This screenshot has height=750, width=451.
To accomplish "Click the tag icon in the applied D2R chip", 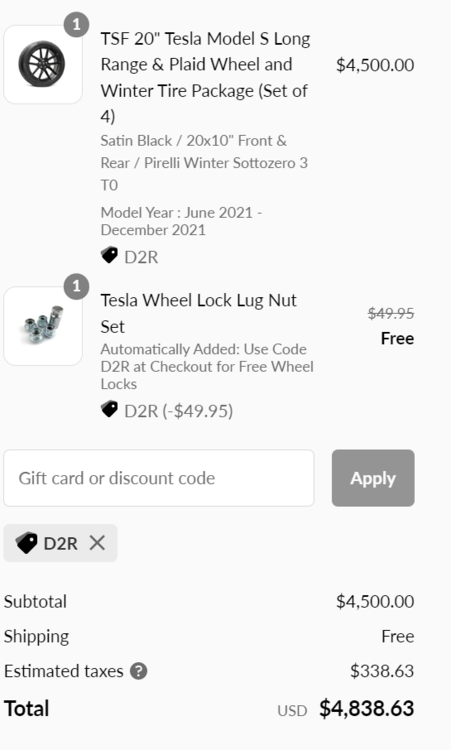I will (26, 543).
